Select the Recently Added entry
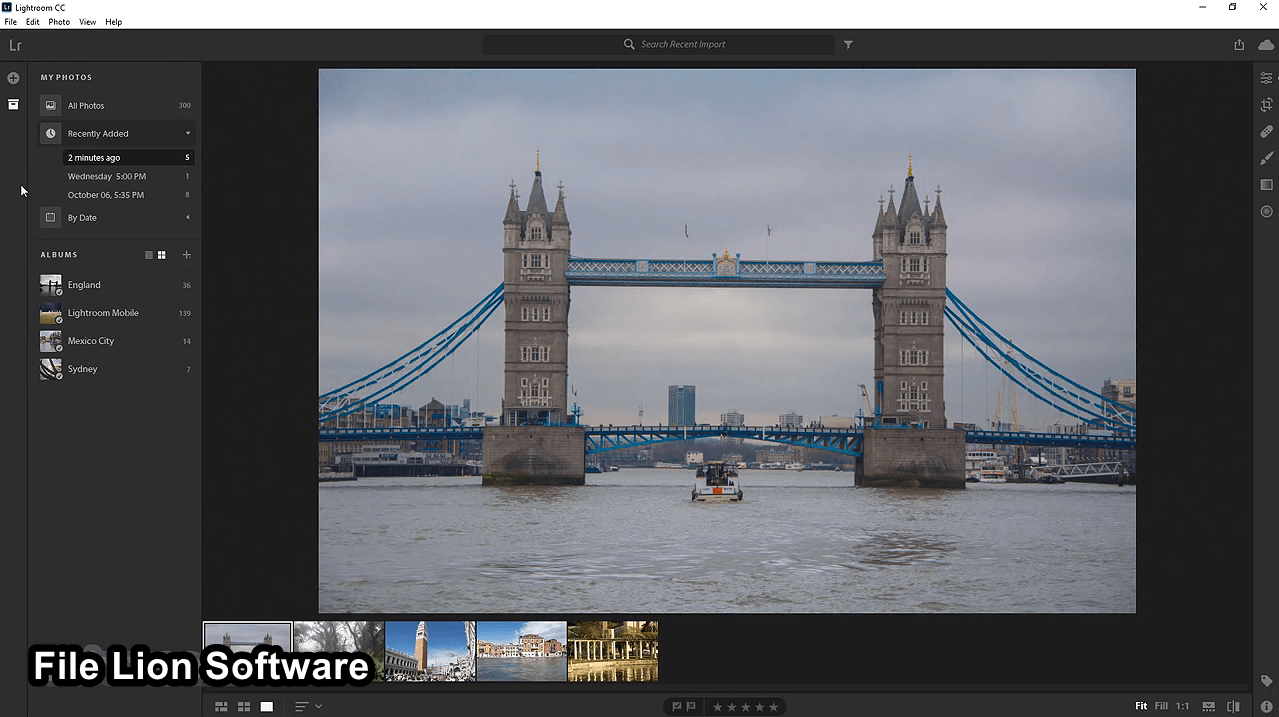Screen dimensions: 1279x717 pos(116,133)
